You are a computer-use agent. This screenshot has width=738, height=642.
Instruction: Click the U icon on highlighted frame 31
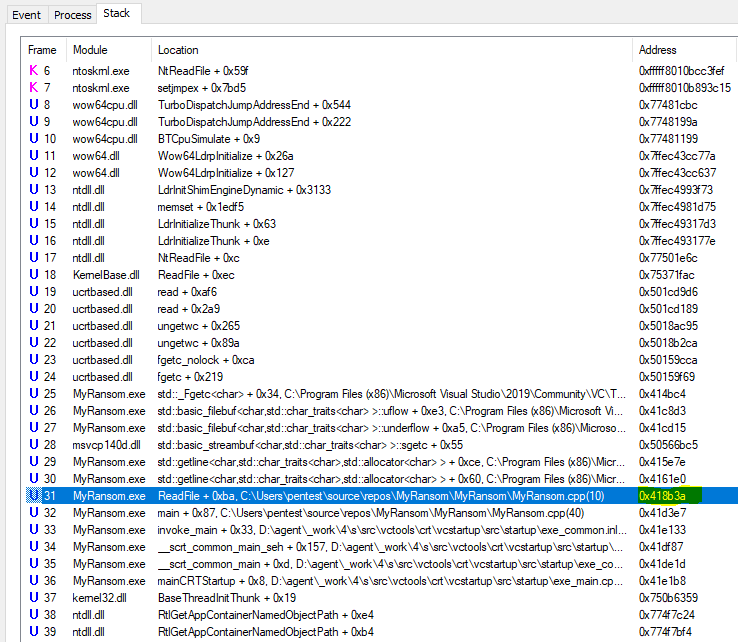coord(34,495)
